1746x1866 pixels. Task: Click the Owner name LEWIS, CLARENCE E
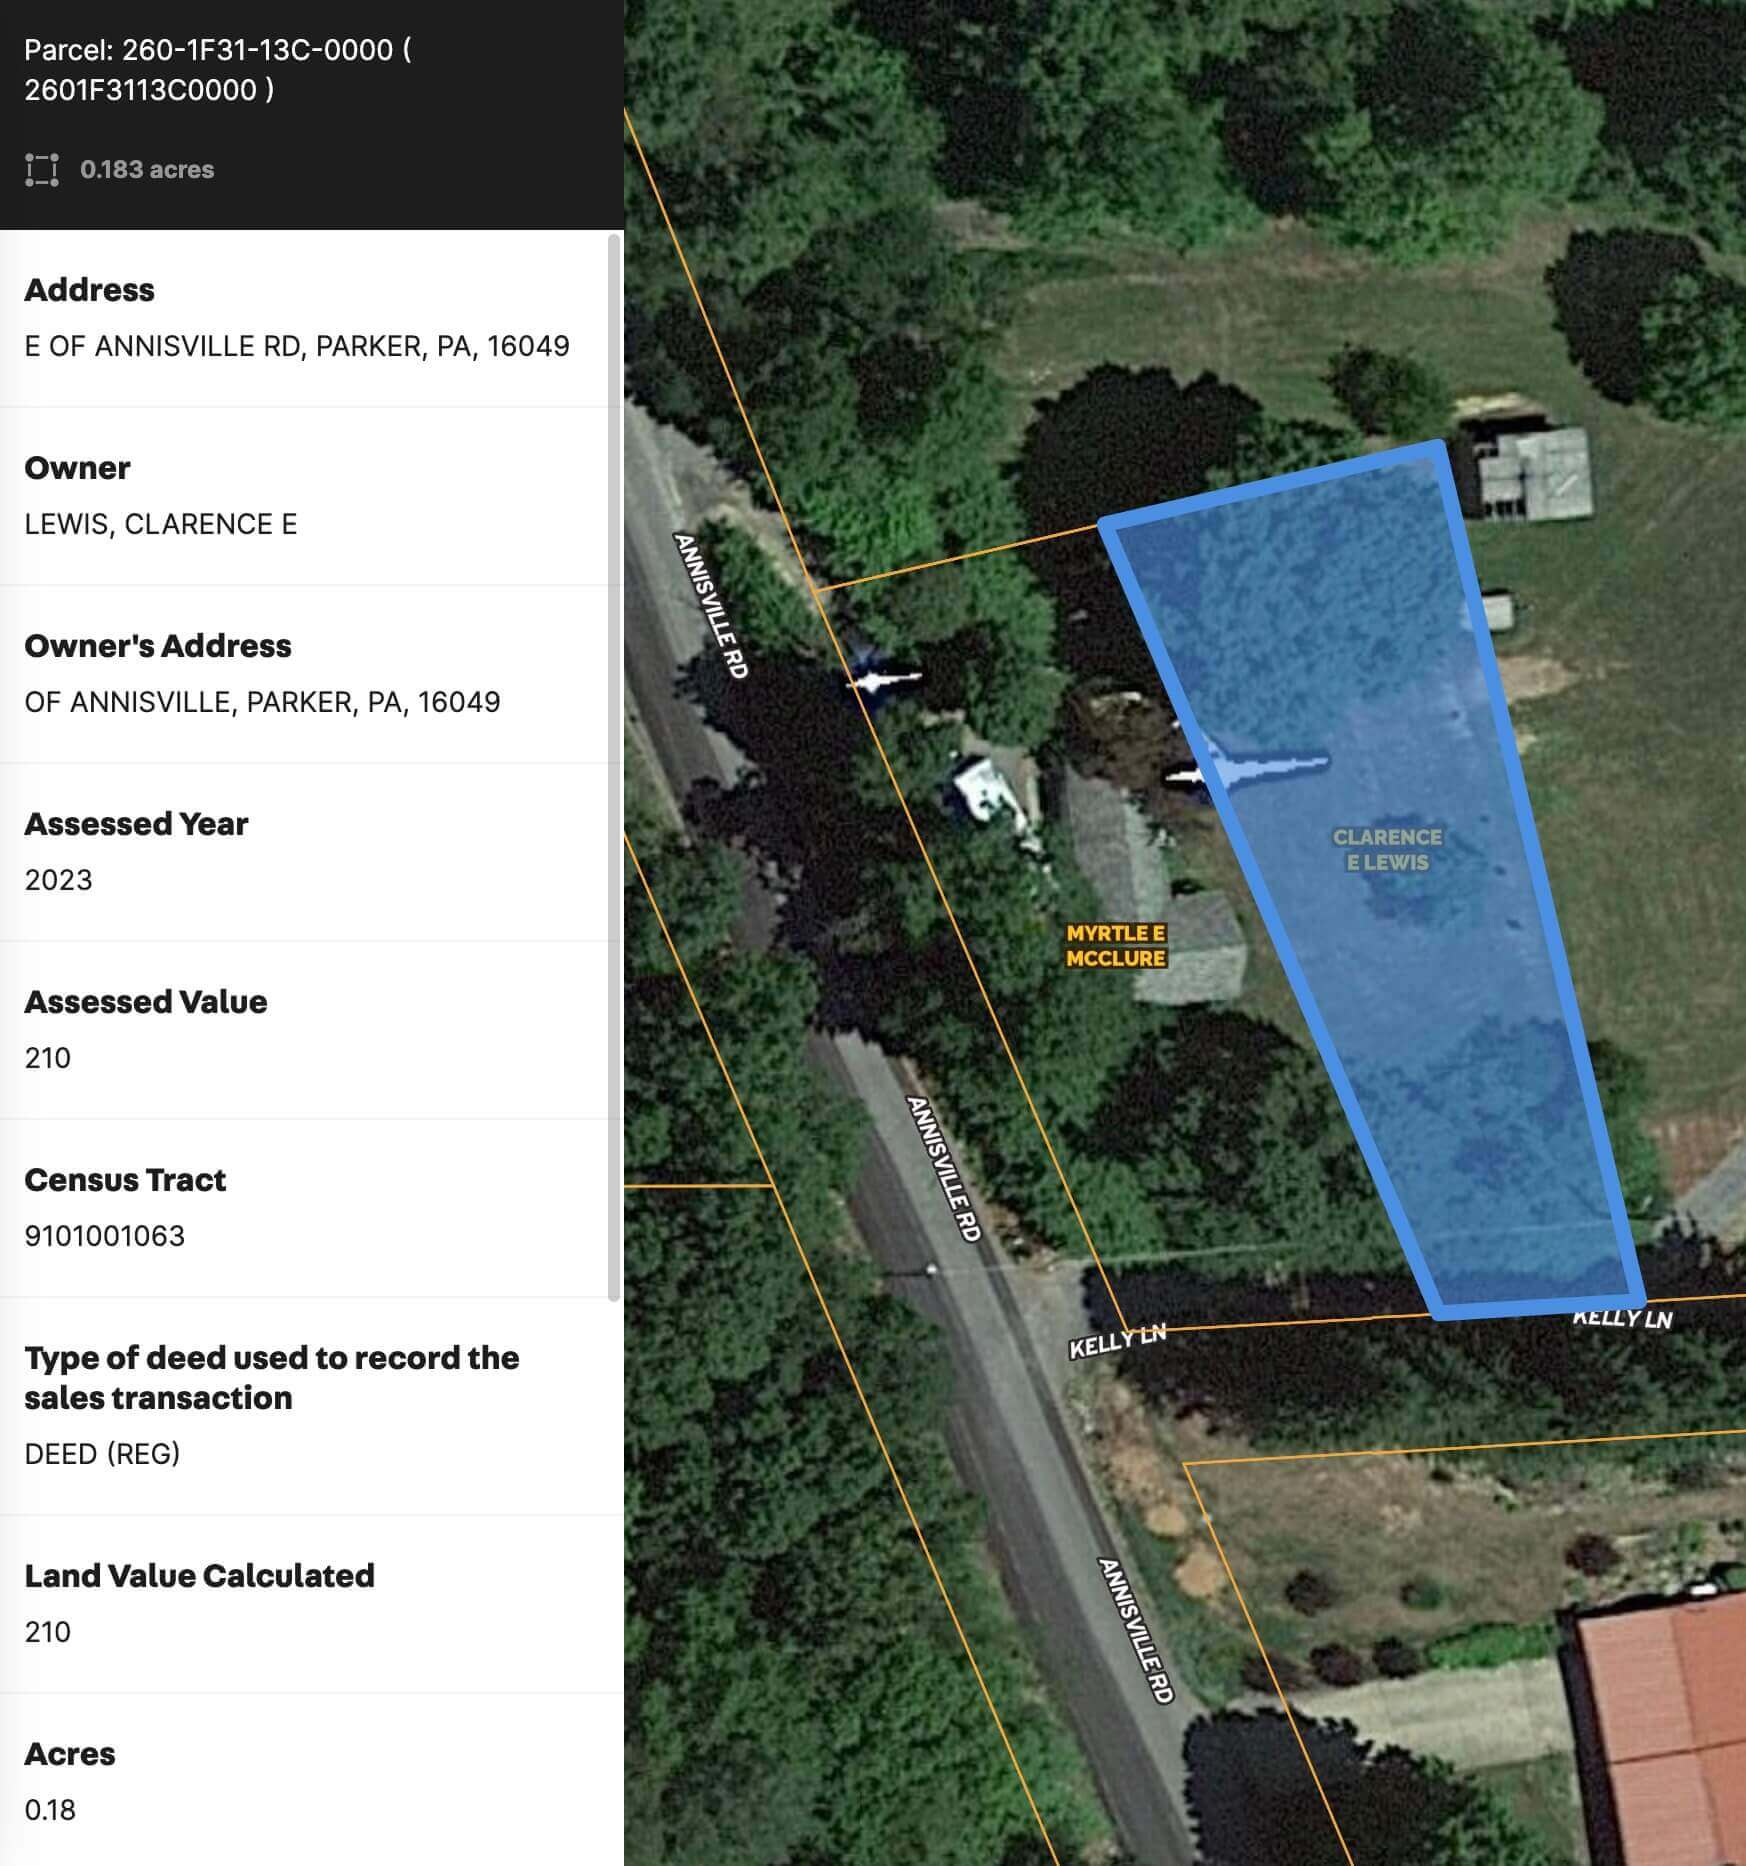[160, 523]
